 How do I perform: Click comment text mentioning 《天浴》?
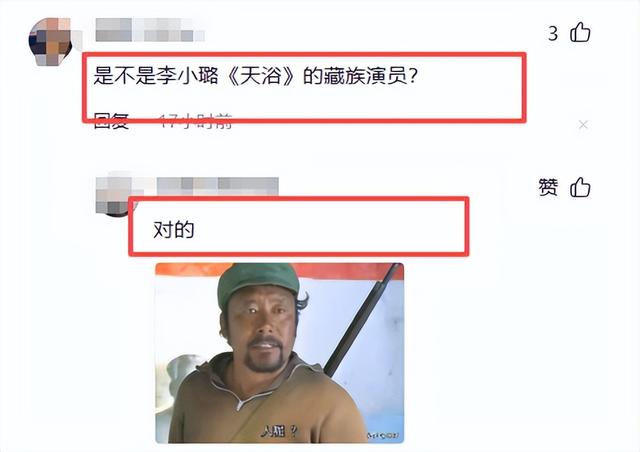pos(256,75)
